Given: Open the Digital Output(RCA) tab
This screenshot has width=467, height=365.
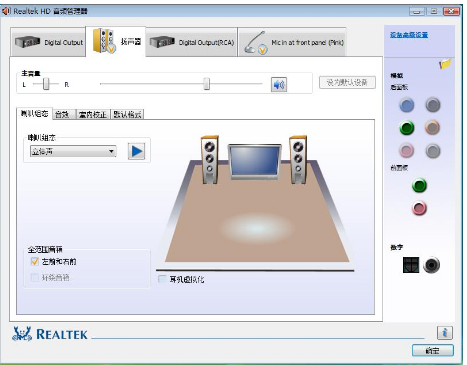Looking at the screenshot, I should (x=192, y=42).
